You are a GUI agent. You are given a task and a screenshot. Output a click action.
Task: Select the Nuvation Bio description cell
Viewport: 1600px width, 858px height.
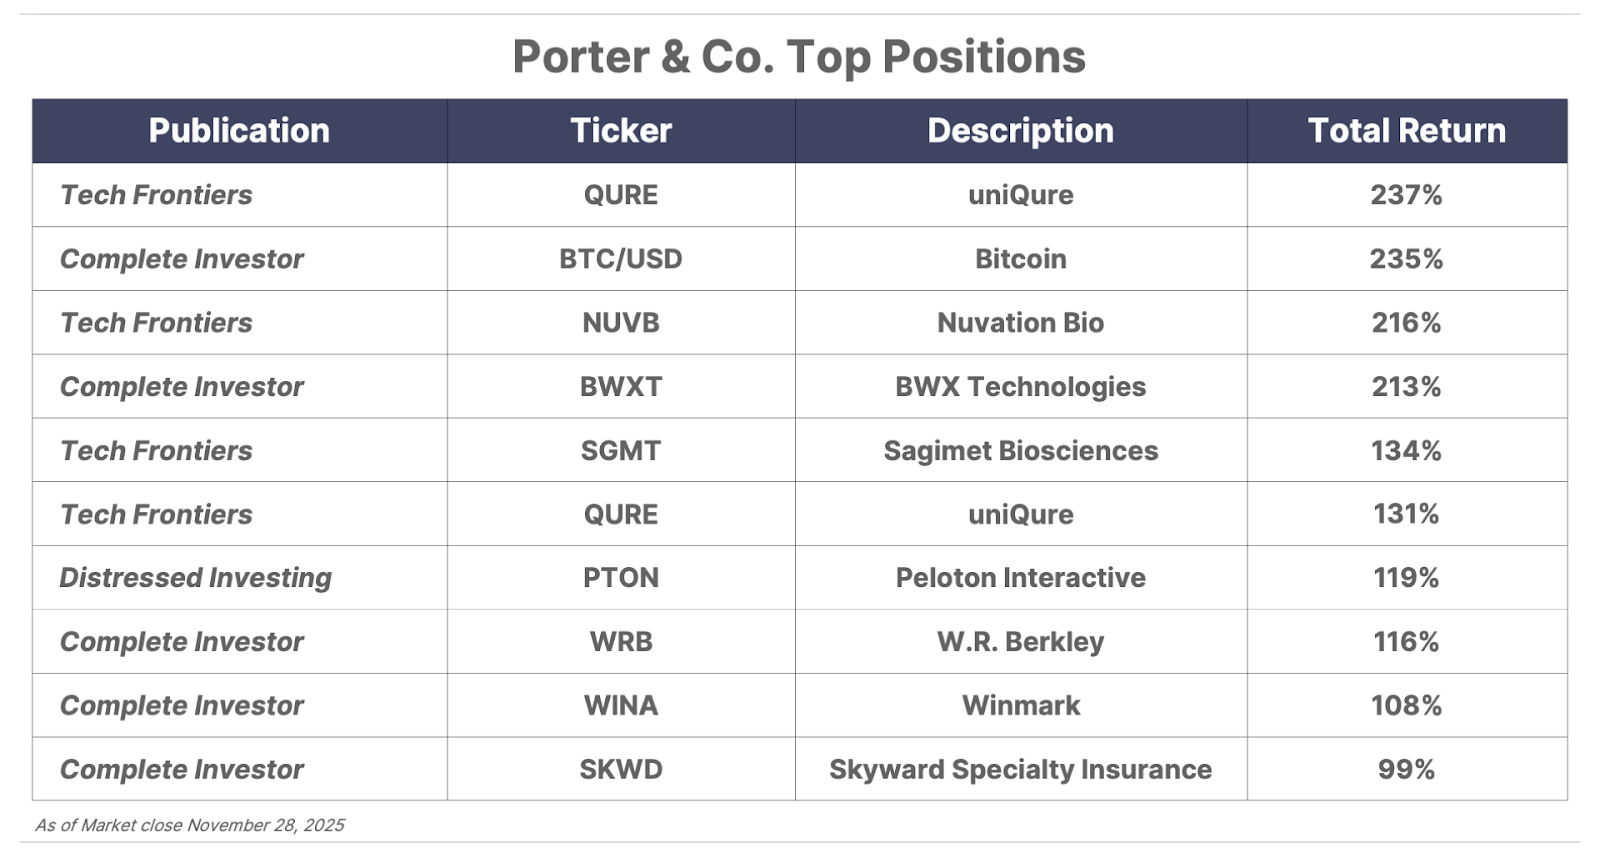point(1020,323)
